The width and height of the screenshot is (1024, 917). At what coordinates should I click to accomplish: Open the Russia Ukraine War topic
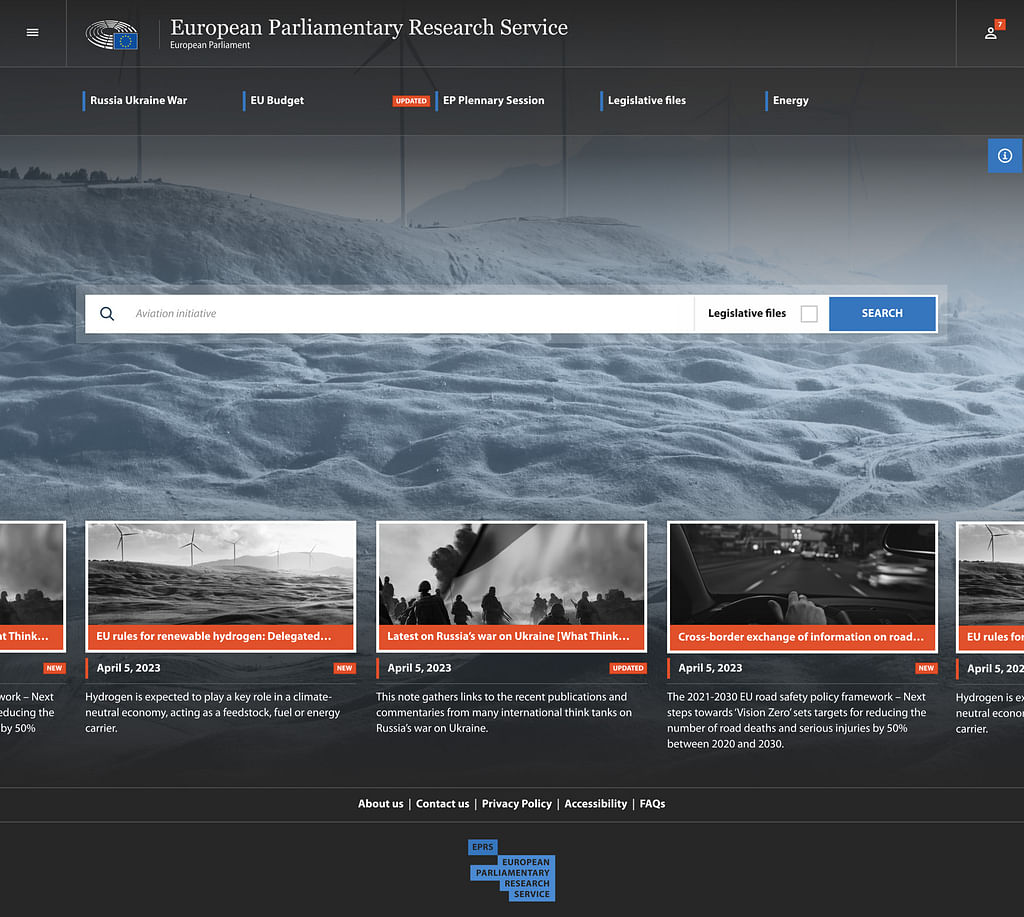tap(138, 101)
